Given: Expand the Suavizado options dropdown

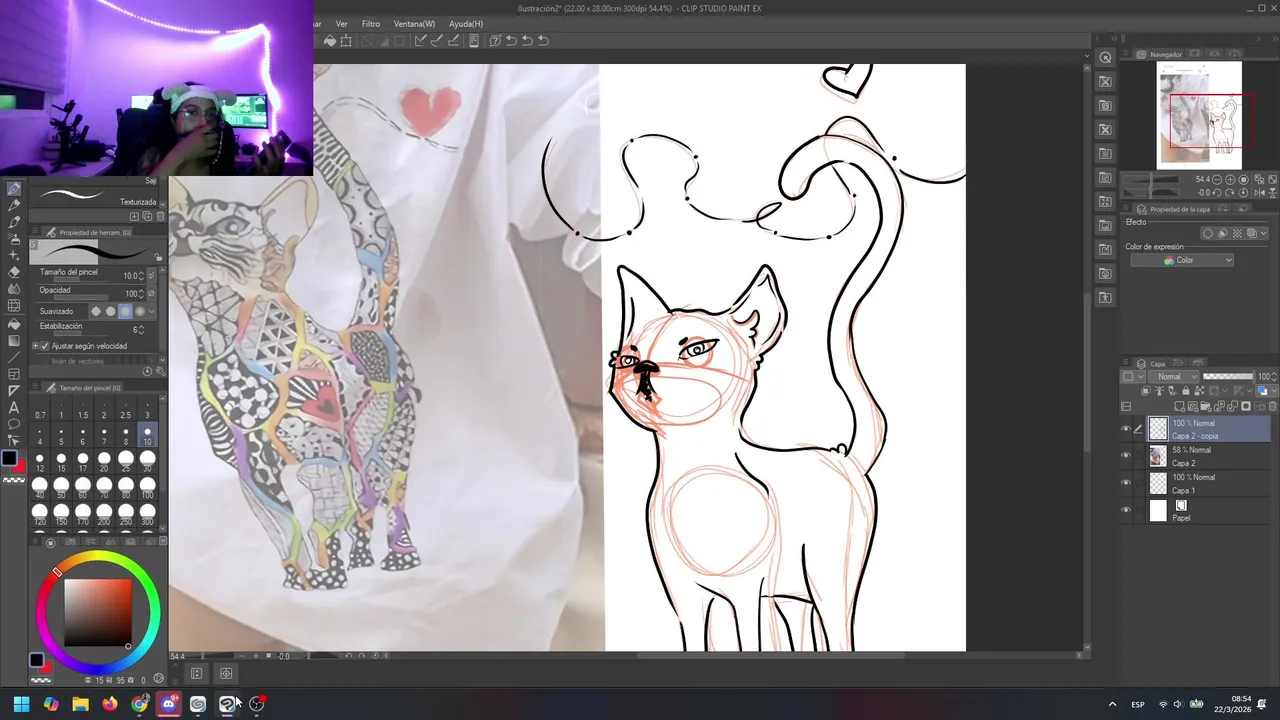Looking at the screenshot, I should click(152, 311).
